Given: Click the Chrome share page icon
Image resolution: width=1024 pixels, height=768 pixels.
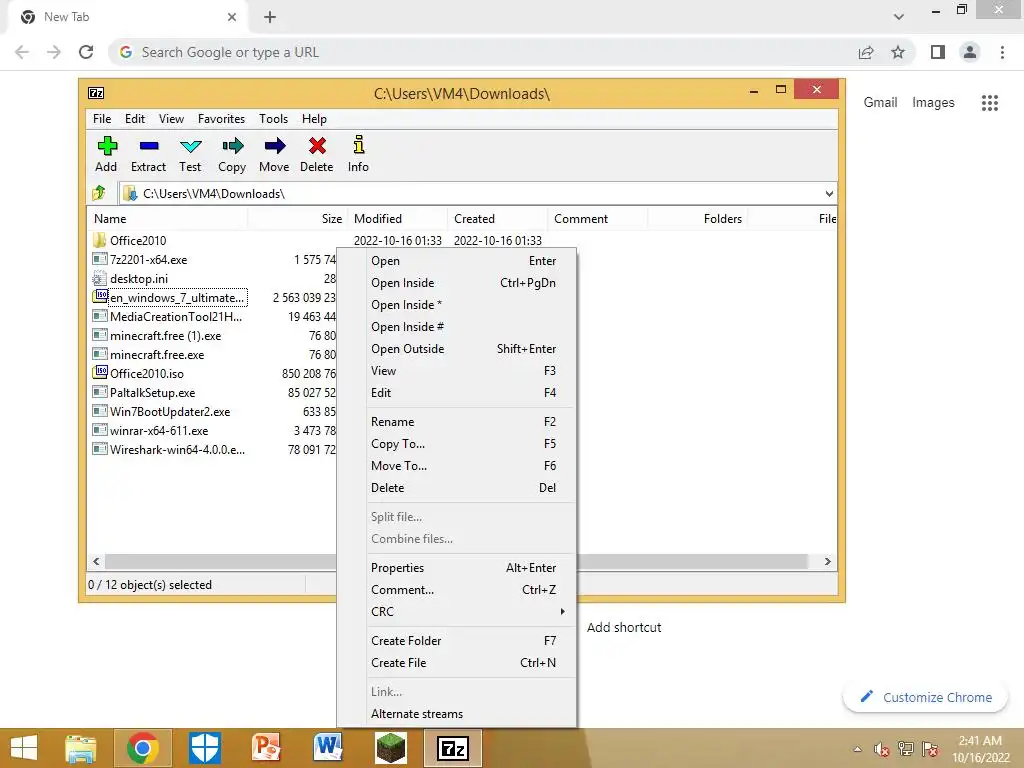Looking at the screenshot, I should pyautogui.click(x=866, y=52).
